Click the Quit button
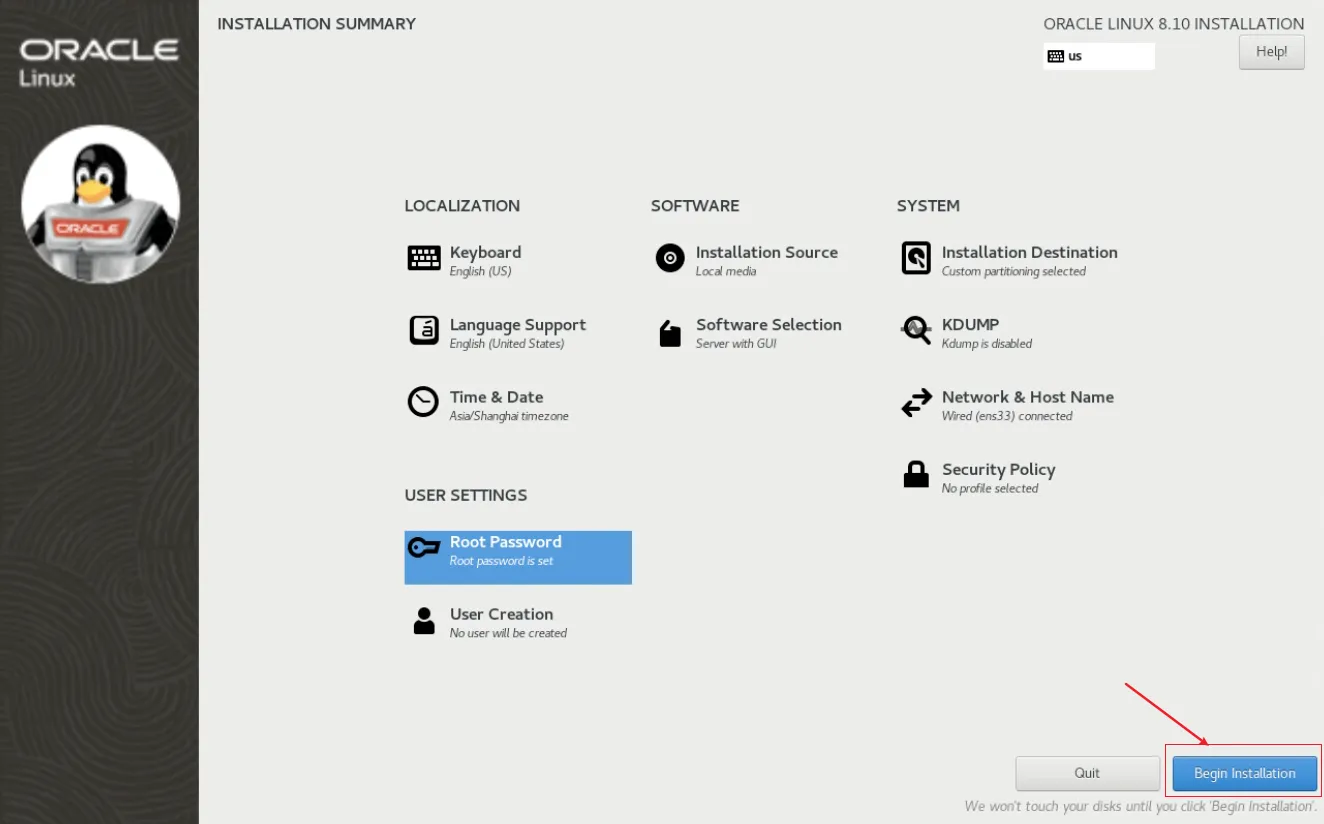Viewport: 1324px width, 824px height. tap(1087, 772)
